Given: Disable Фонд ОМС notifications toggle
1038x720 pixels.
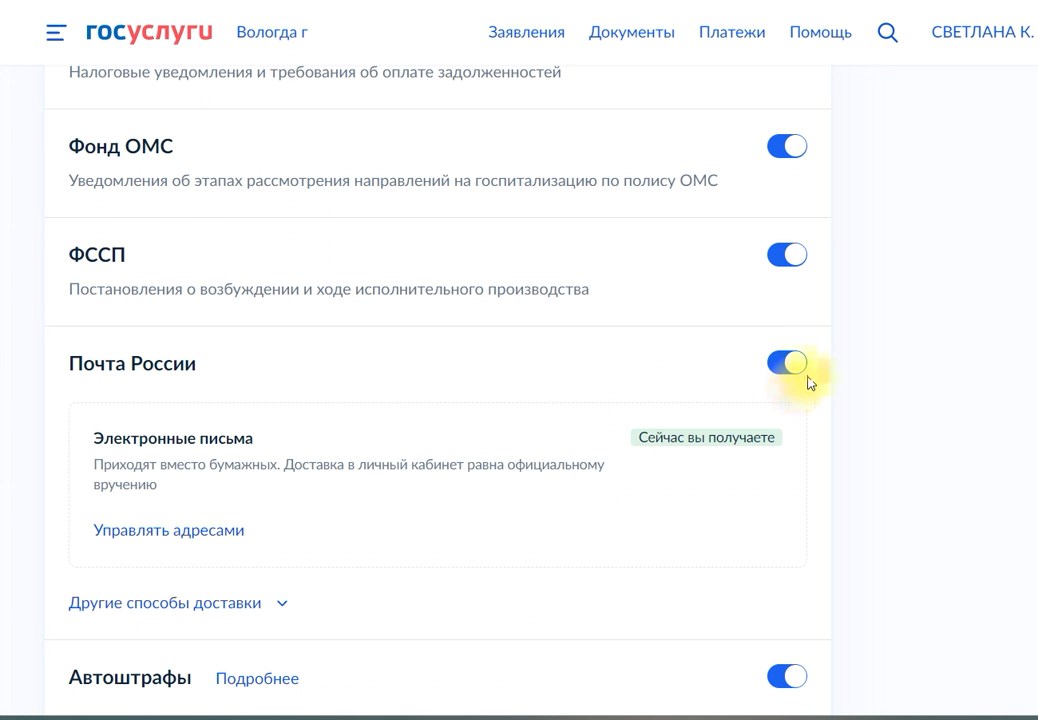Looking at the screenshot, I should pos(786,147).
